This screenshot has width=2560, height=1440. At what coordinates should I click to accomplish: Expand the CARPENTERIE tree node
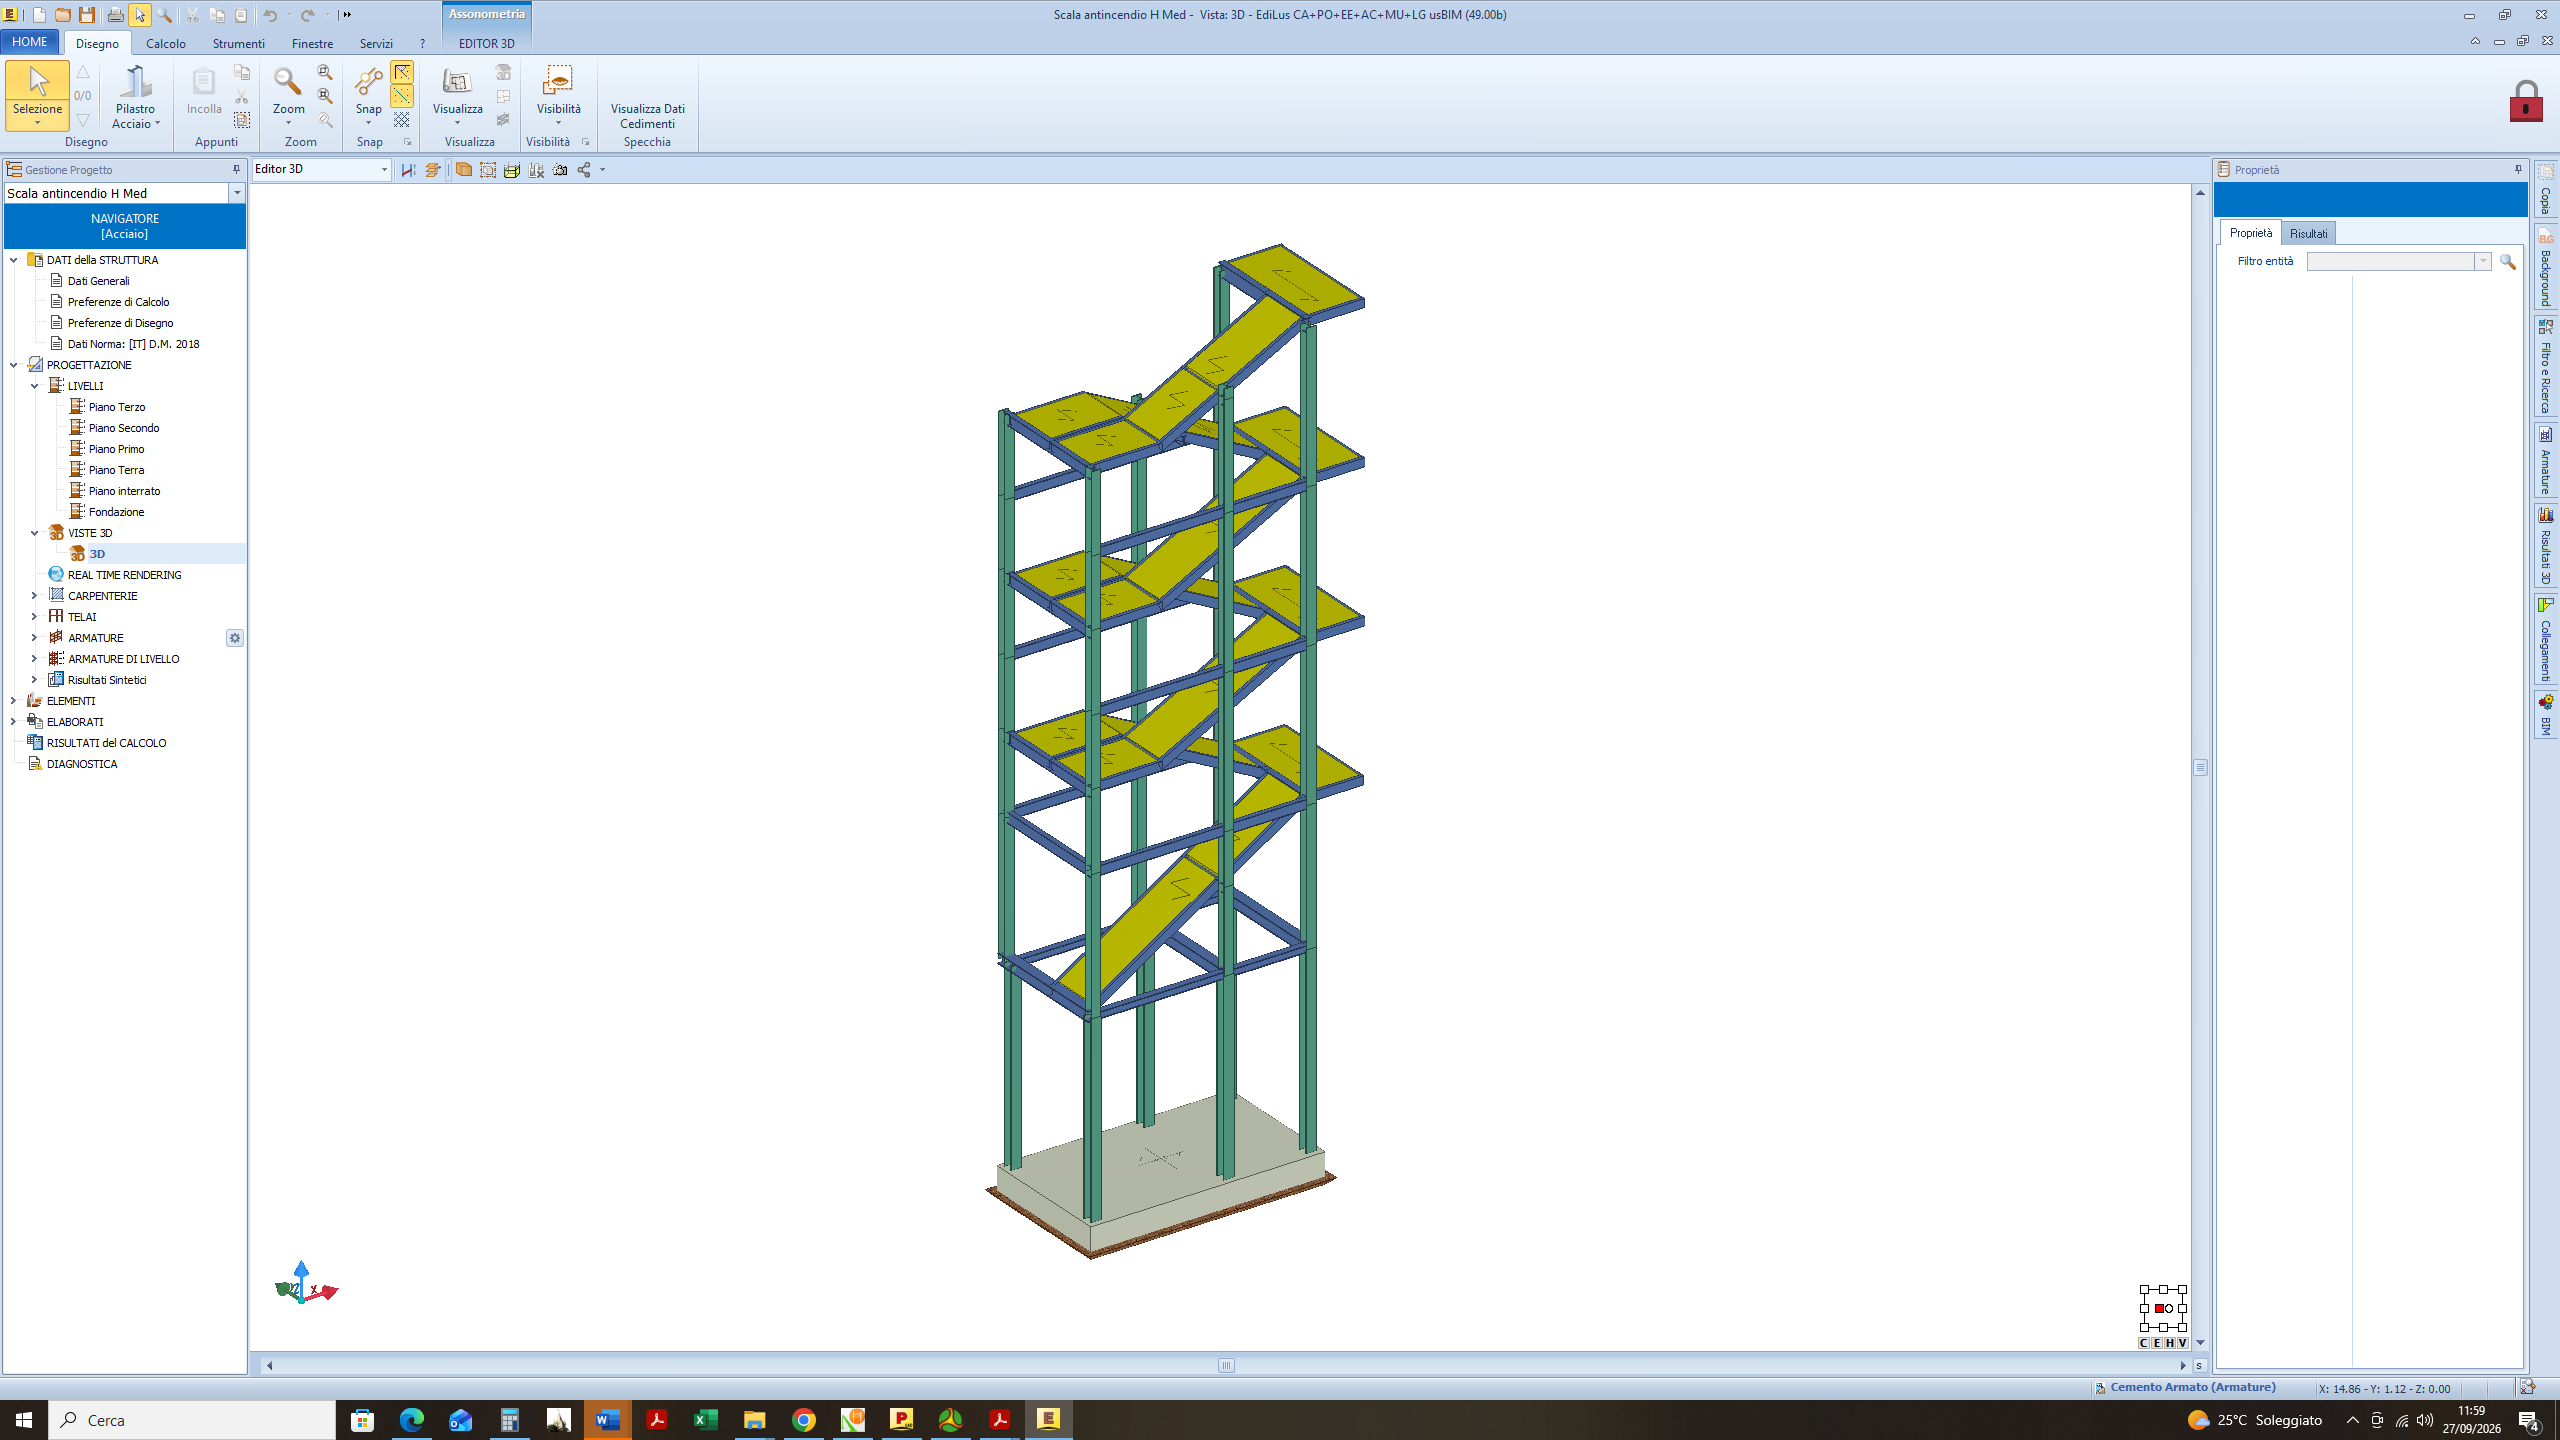pyautogui.click(x=34, y=596)
